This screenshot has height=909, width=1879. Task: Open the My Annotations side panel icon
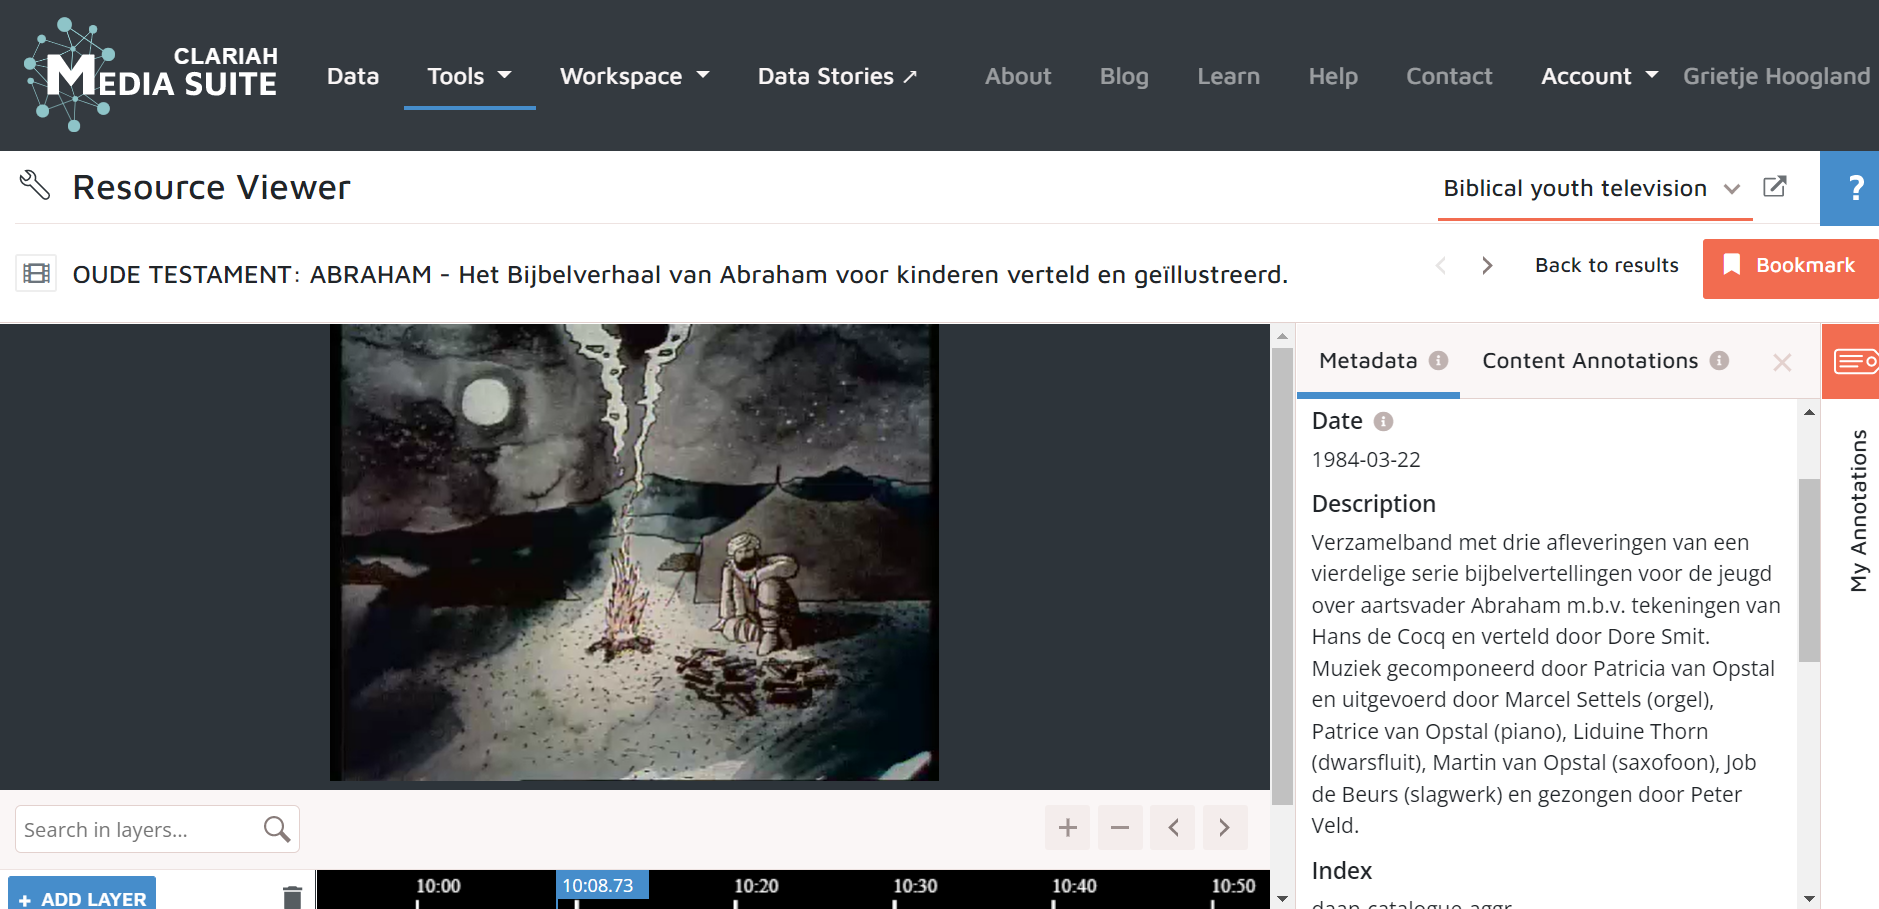pos(1853,361)
